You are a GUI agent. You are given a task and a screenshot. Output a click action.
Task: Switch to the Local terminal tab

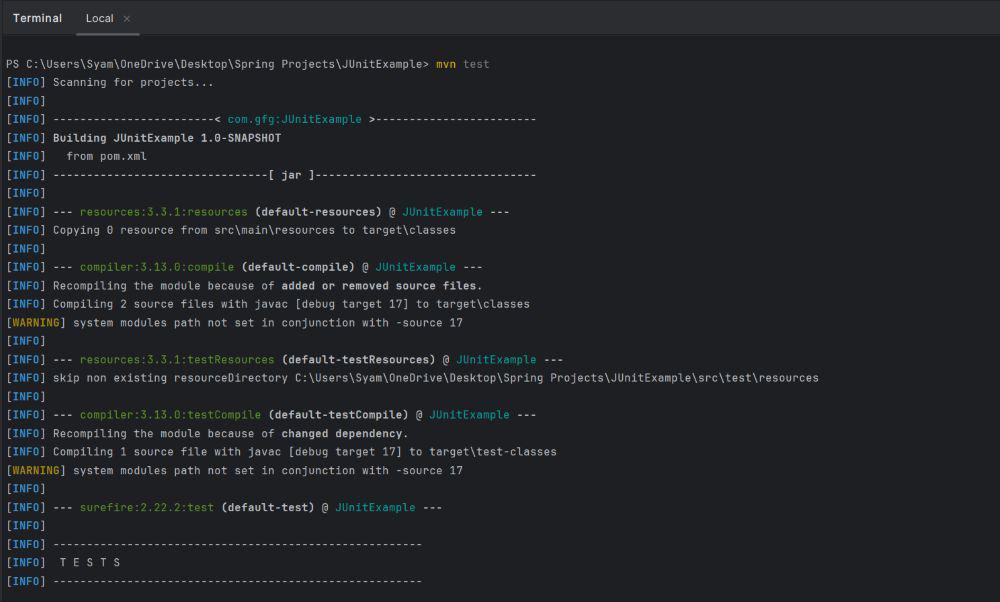pyautogui.click(x=99, y=19)
